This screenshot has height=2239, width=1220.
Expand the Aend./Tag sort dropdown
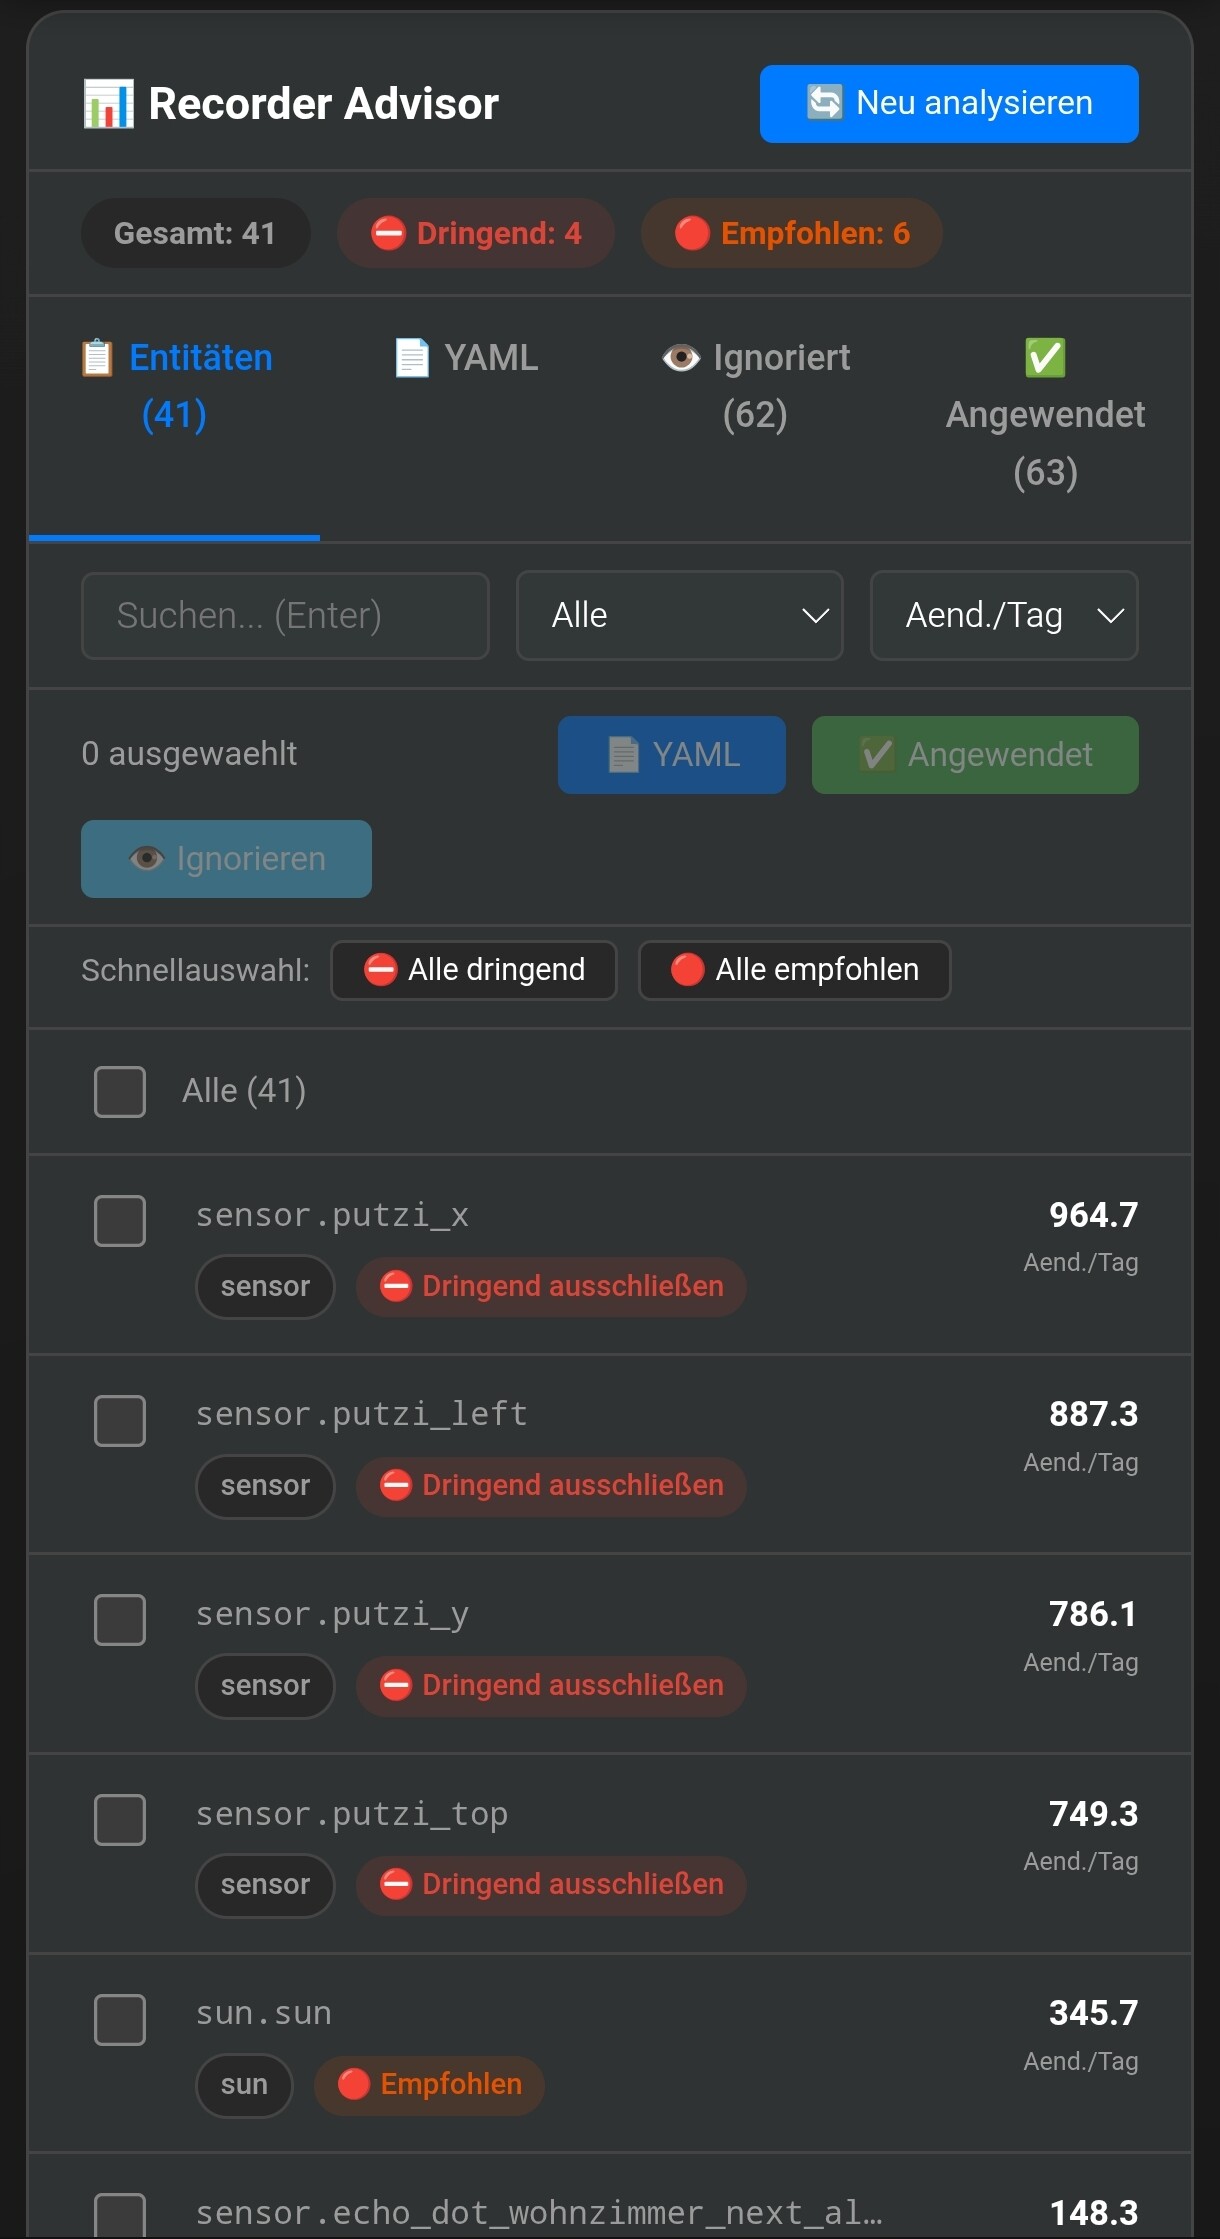[1004, 615]
